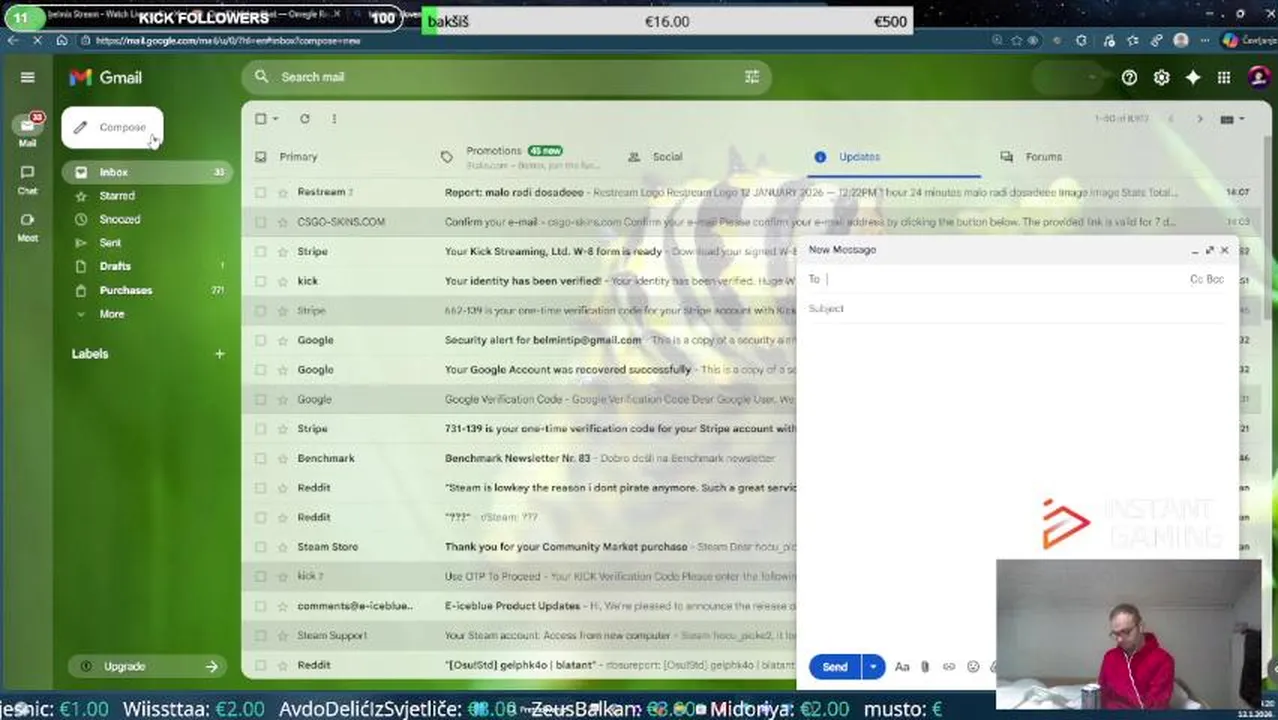Screen dimensions: 1278x720
Task: Open the Snoozed folder
Action: 120,219
